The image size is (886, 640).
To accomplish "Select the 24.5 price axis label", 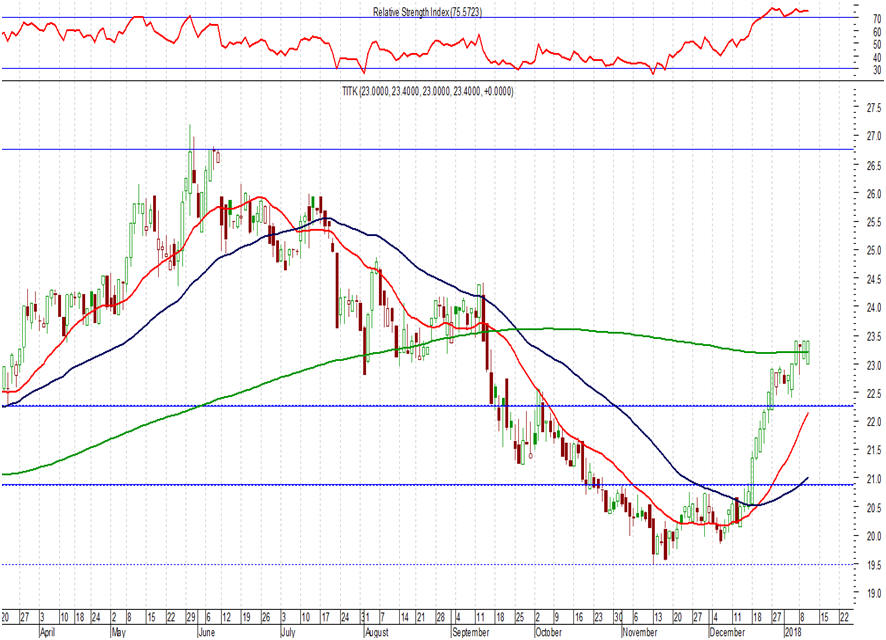I will pos(874,279).
